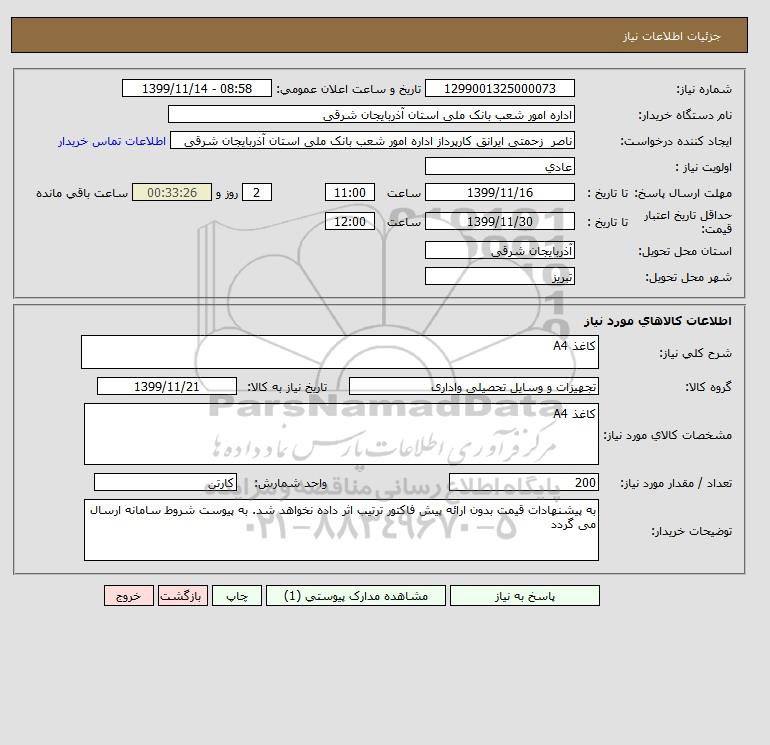Click the جزئیات اطلاعات نیاز header title
This screenshot has height=745, width=770.
click(671, 36)
